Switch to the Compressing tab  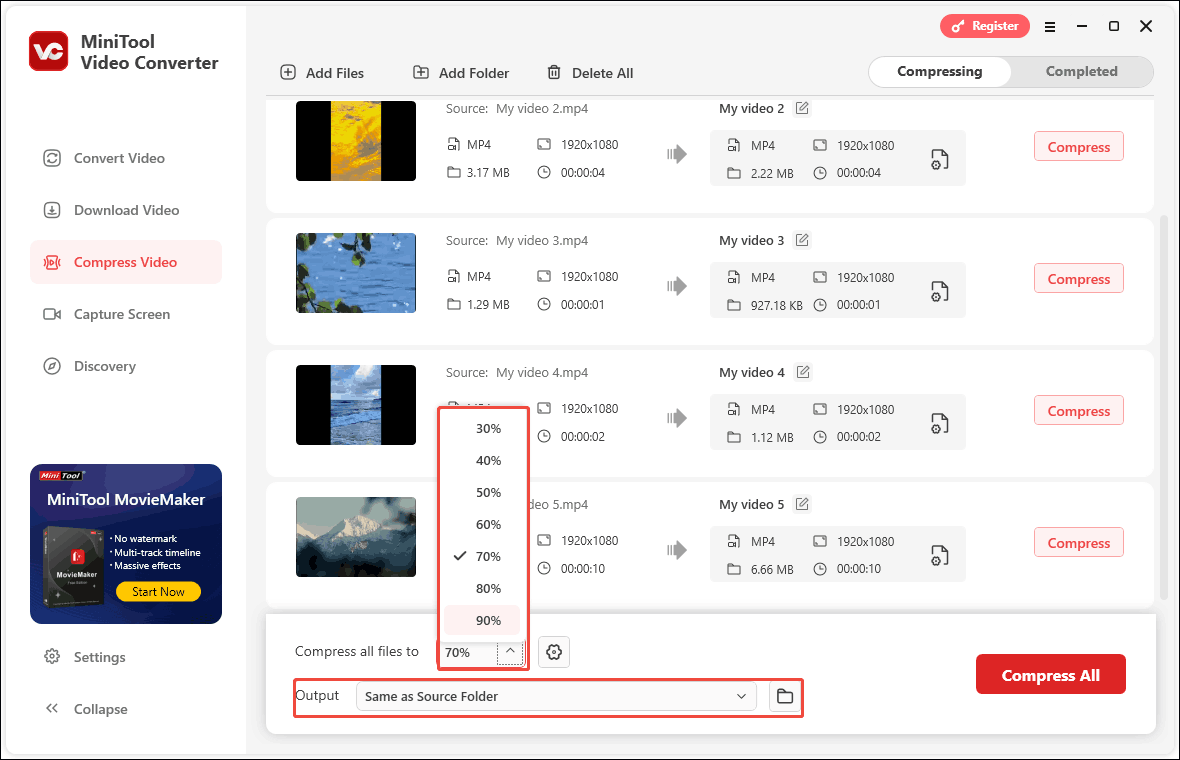click(939, 71)
